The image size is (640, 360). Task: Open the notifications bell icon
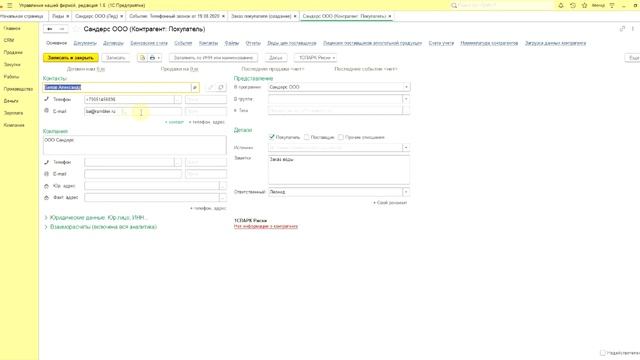point(561,5)
